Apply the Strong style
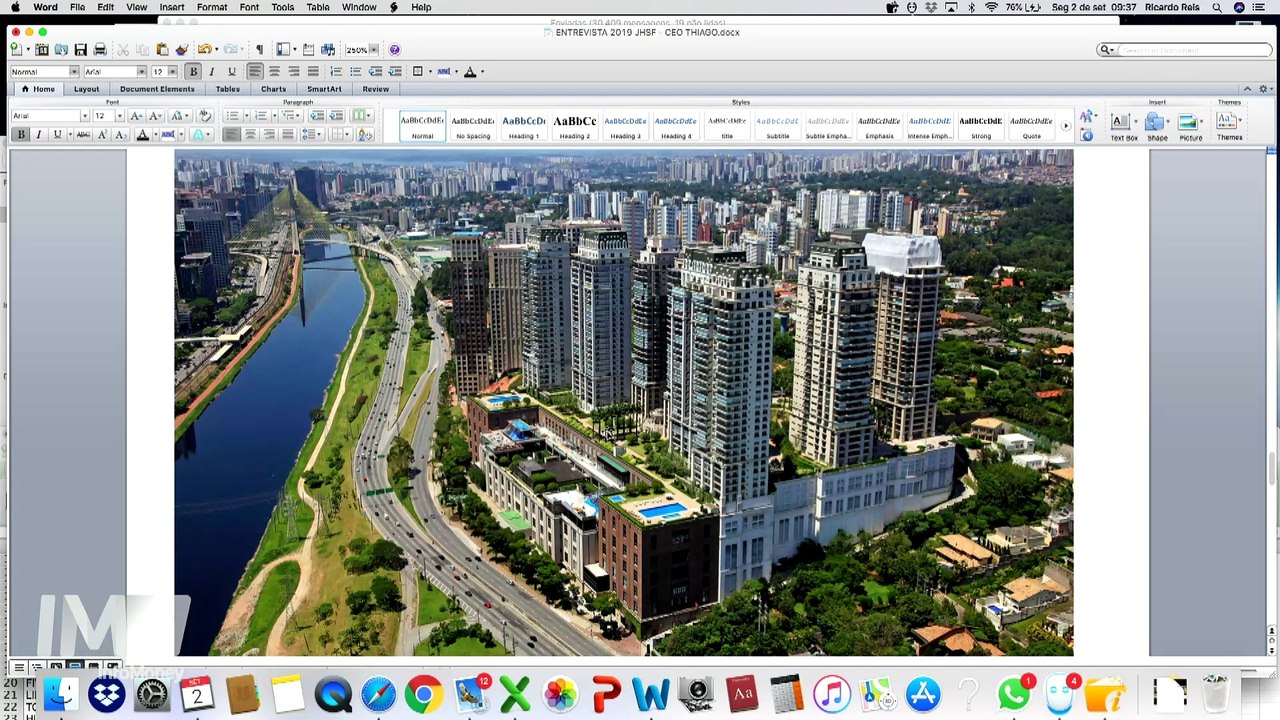 point(980,126)
